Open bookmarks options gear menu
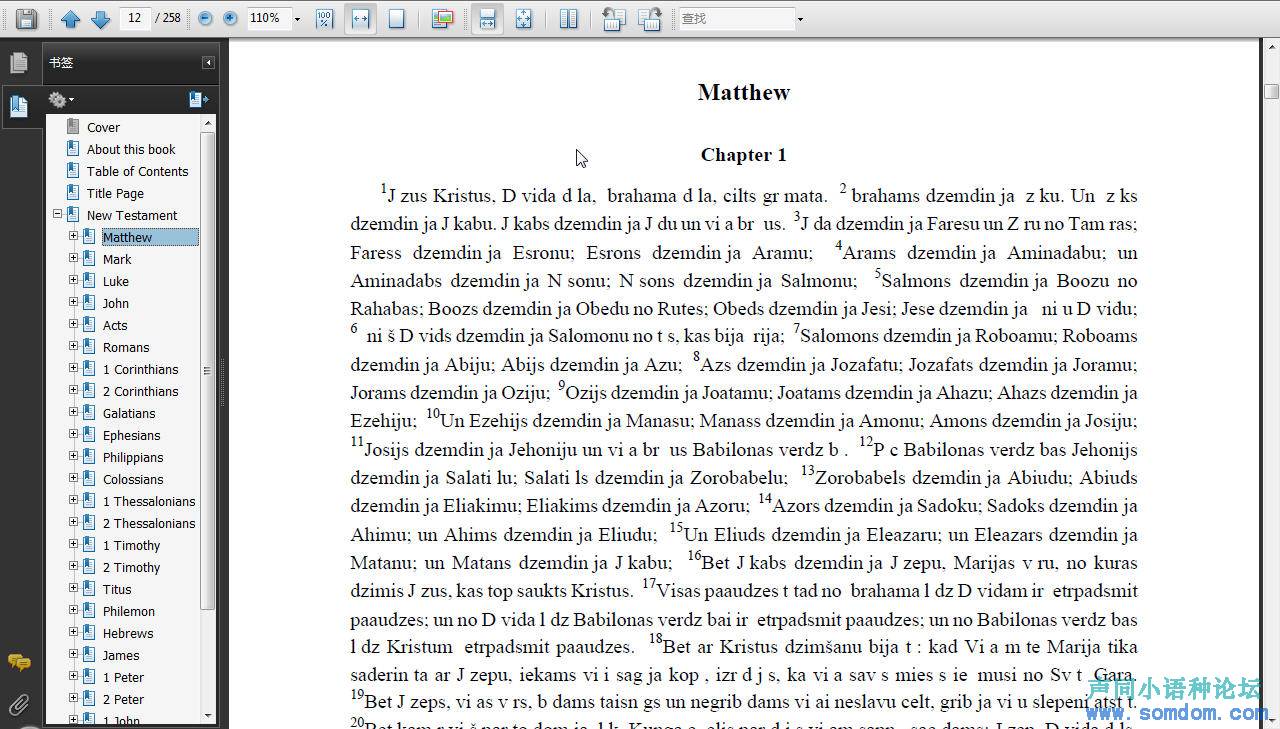Image resolution: width=1280 pixels, height=729 pixels. click(61, 99)
